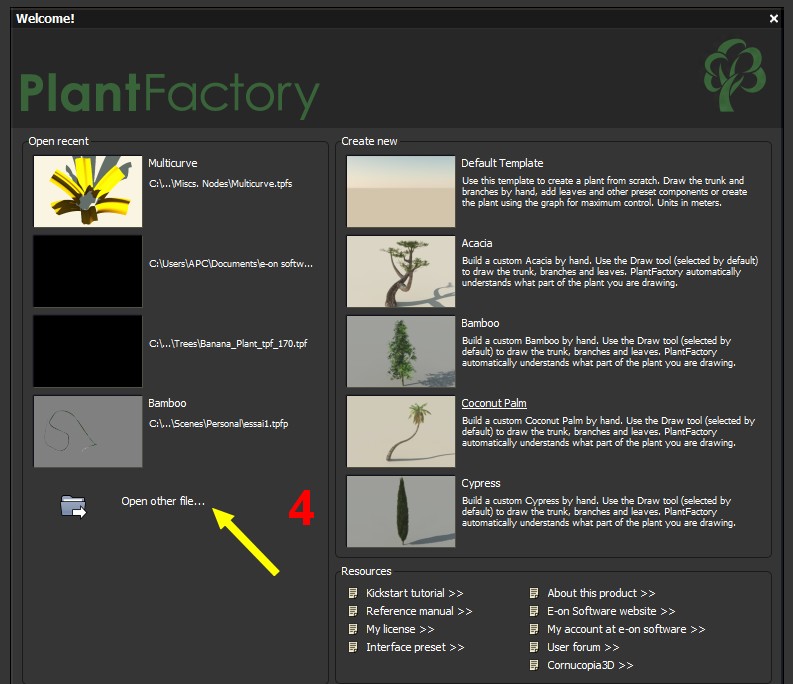Image resolution: width=793 pixels, height=684 pixels.
Task: Open the About this product >> link
Action: 601,593
